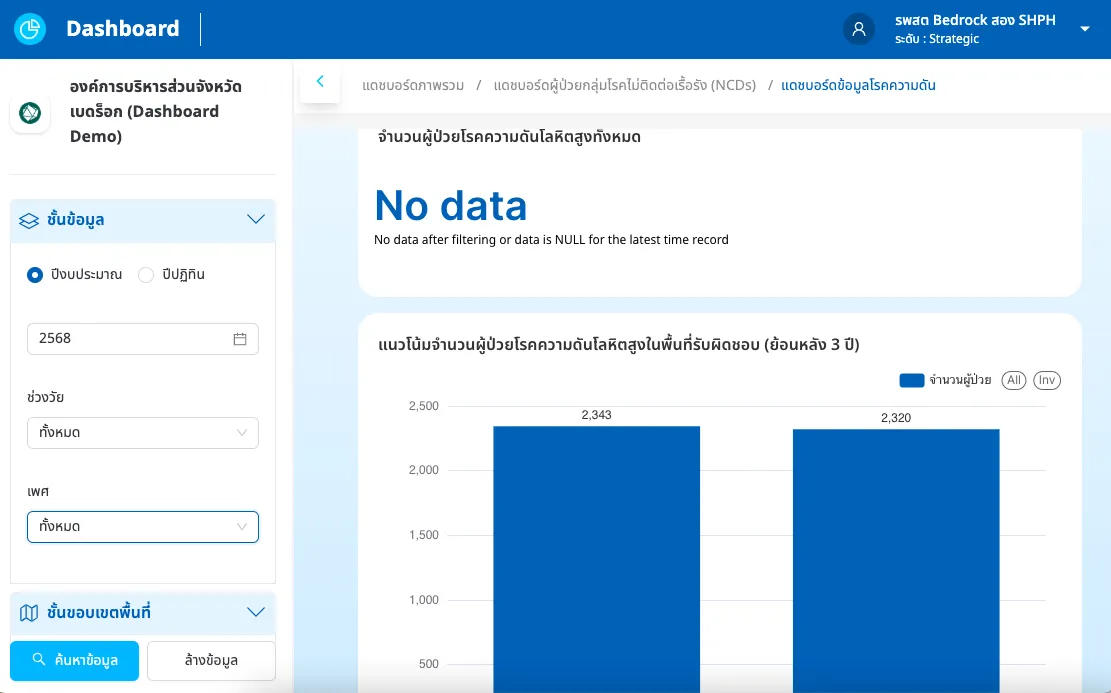The height and width of the screenshot is (693, 1111).
Task: Click the user profile avatar icon
Action: [858, 29]
